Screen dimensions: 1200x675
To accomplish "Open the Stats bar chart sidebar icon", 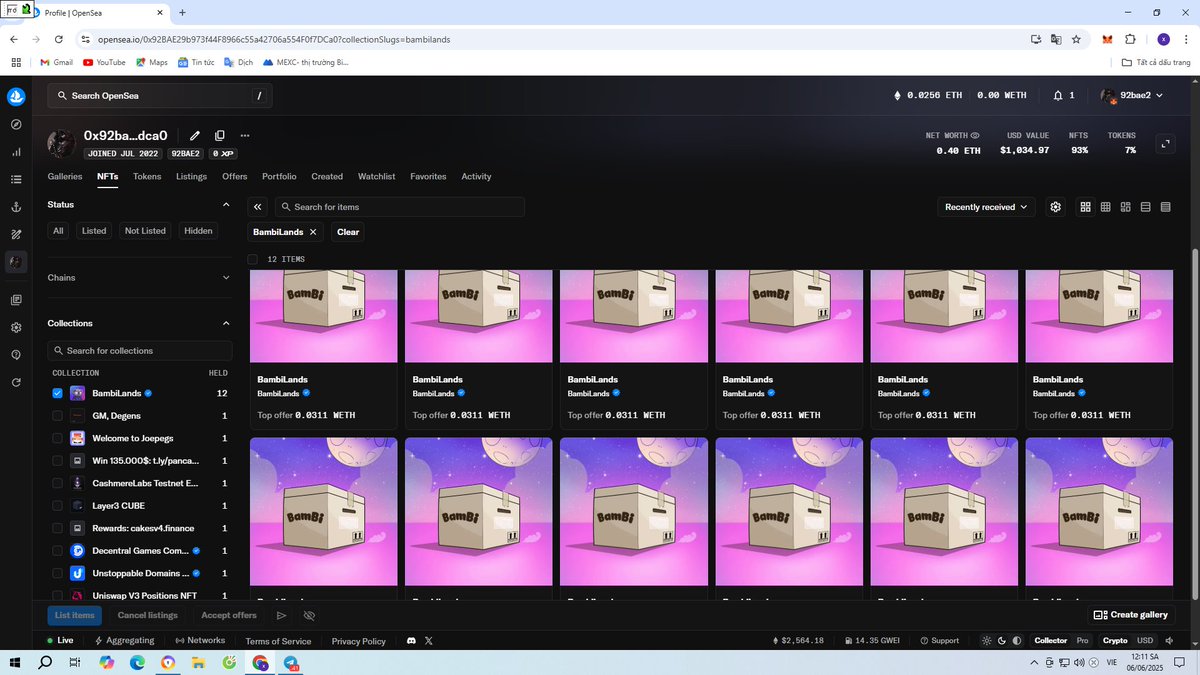I will (x=16, y=152).
